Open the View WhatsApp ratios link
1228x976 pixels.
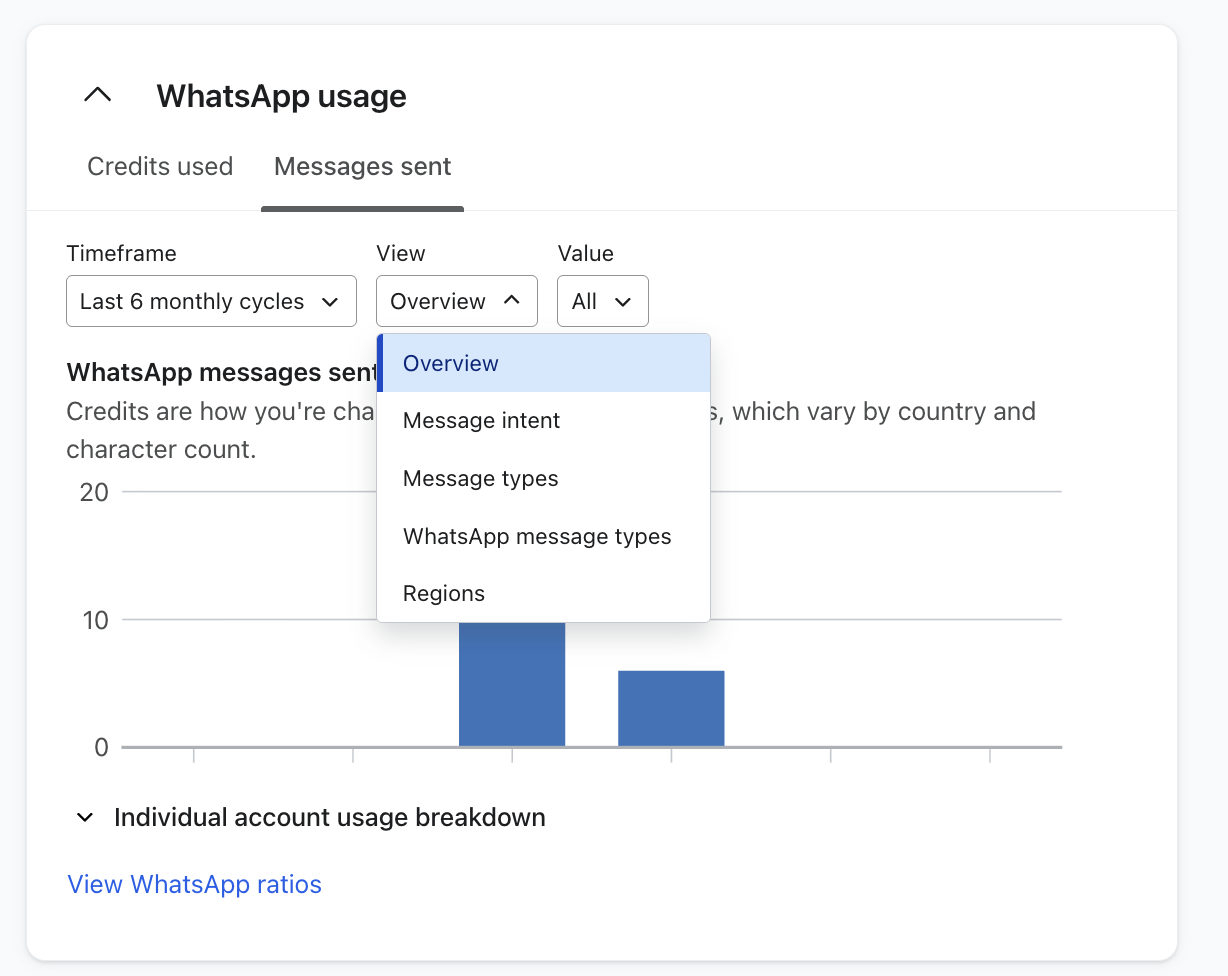click(194, 885)
